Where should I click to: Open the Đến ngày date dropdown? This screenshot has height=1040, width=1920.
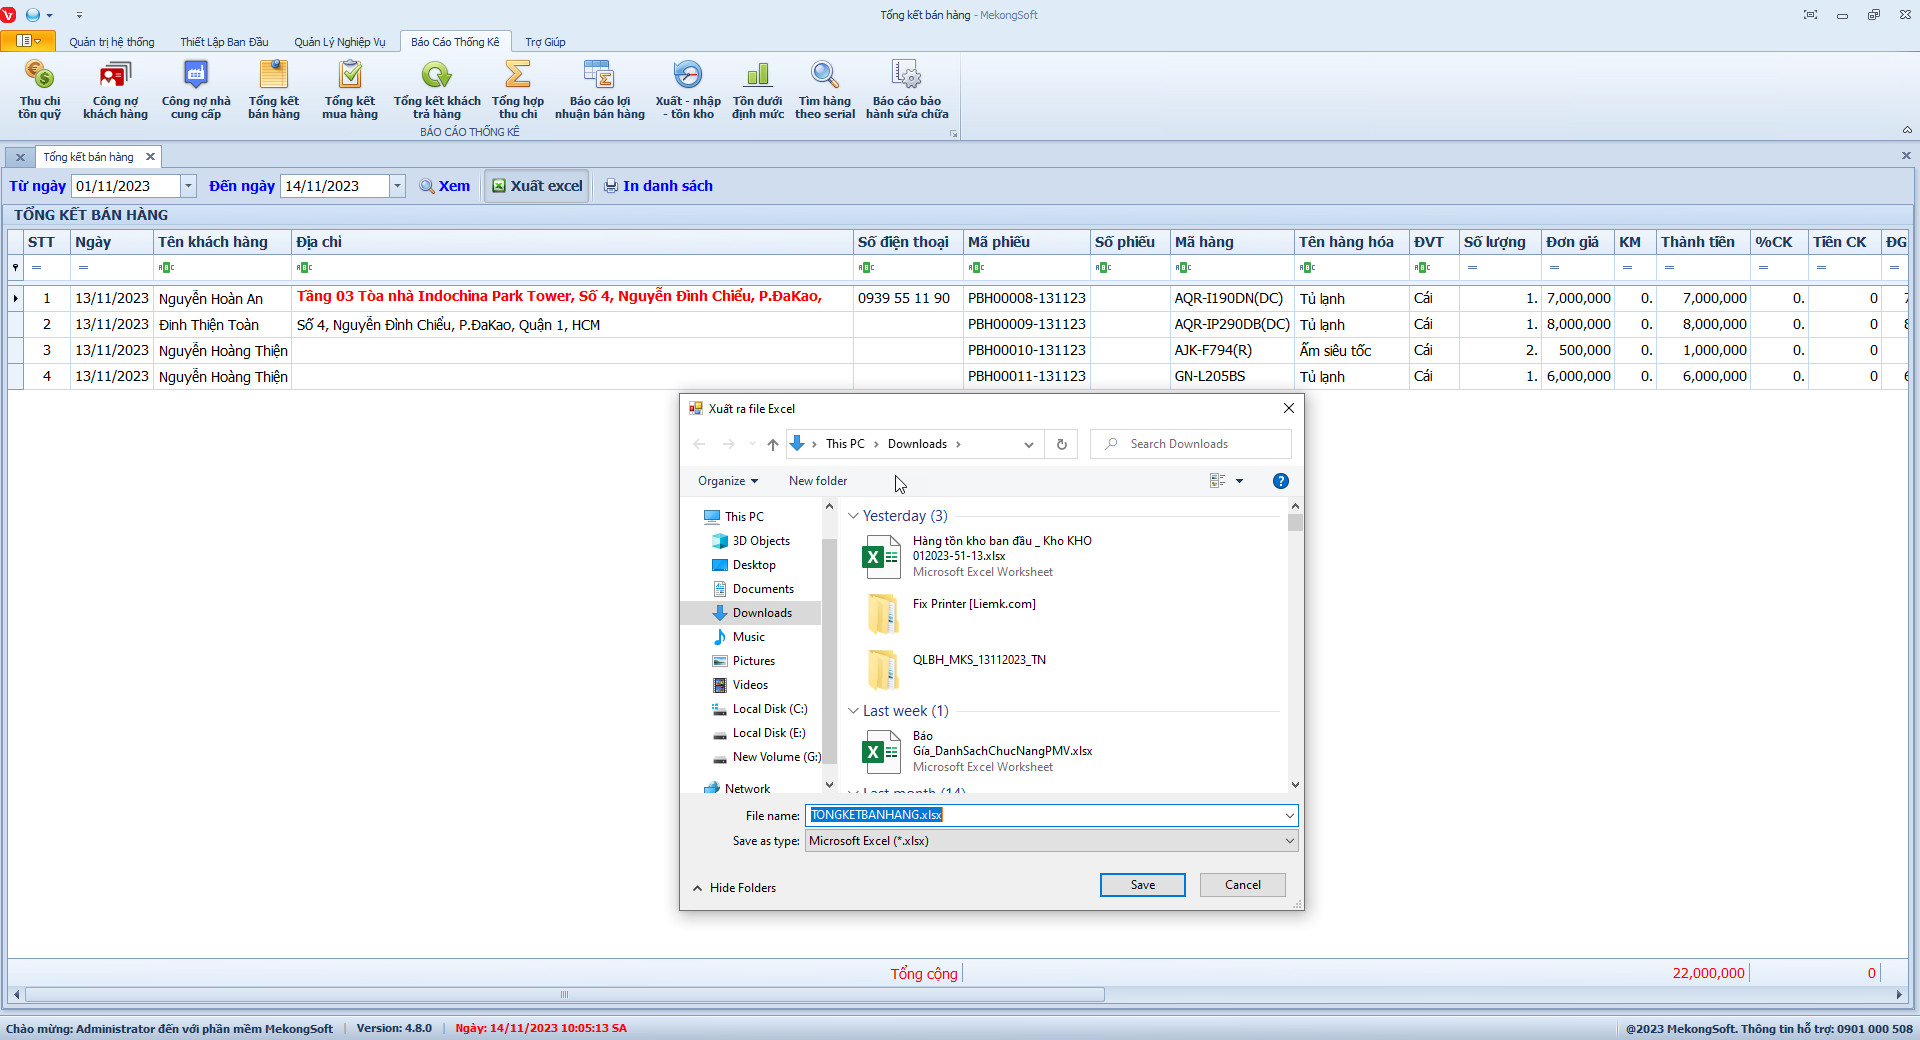[x=397, y=186]
